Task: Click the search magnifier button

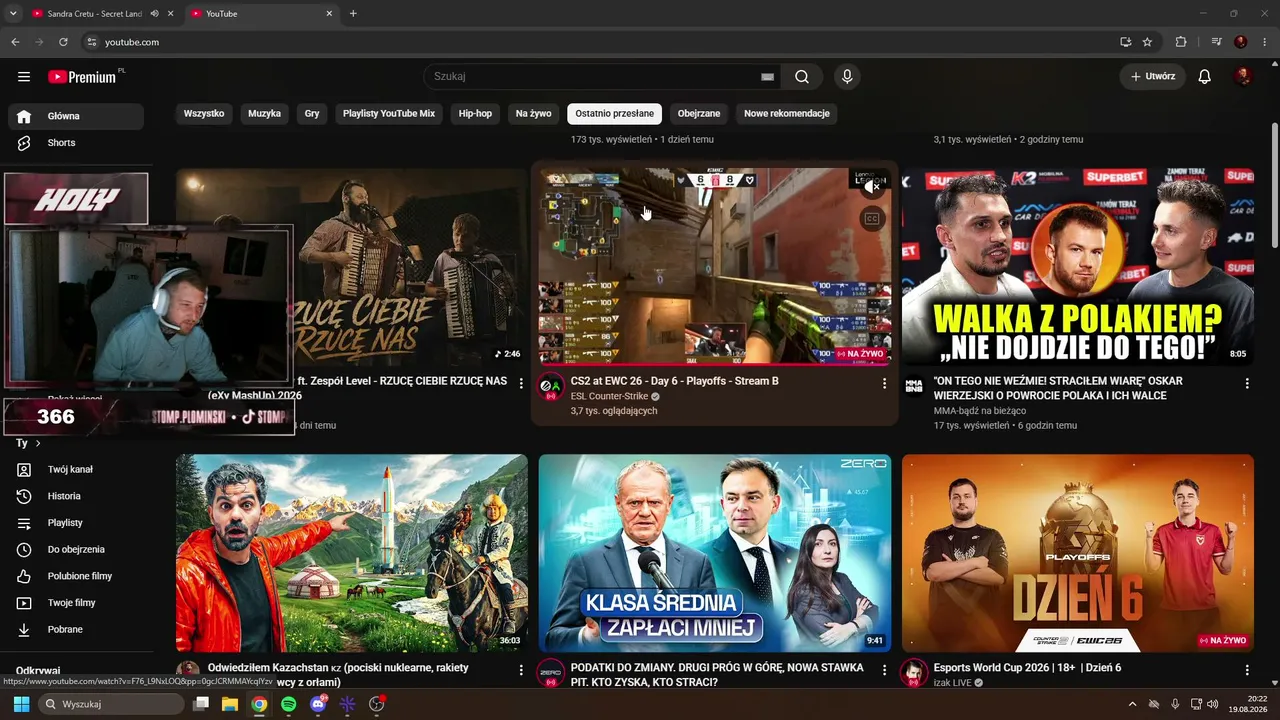Action: (x=802, y=77)
